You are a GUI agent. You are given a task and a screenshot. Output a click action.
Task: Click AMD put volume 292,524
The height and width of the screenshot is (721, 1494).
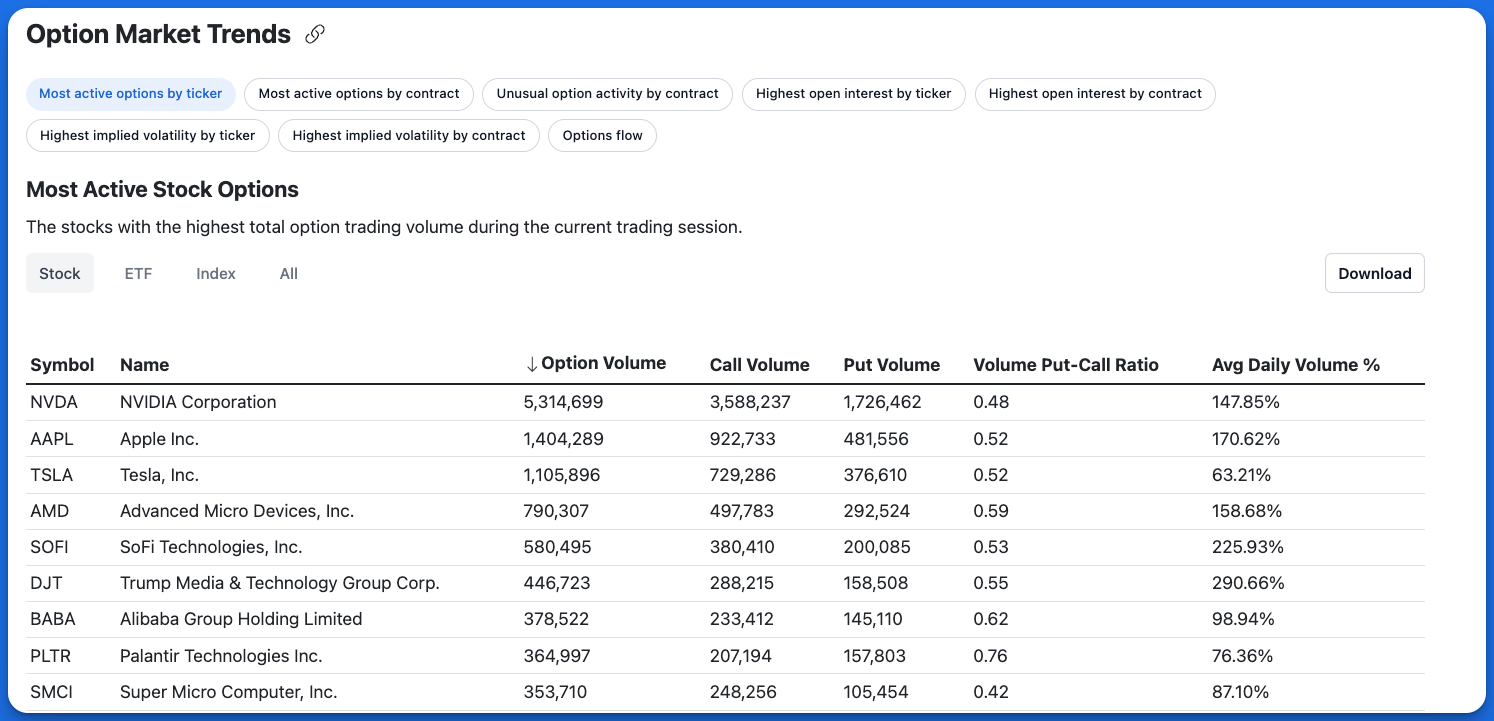click(x=877, y=511)
